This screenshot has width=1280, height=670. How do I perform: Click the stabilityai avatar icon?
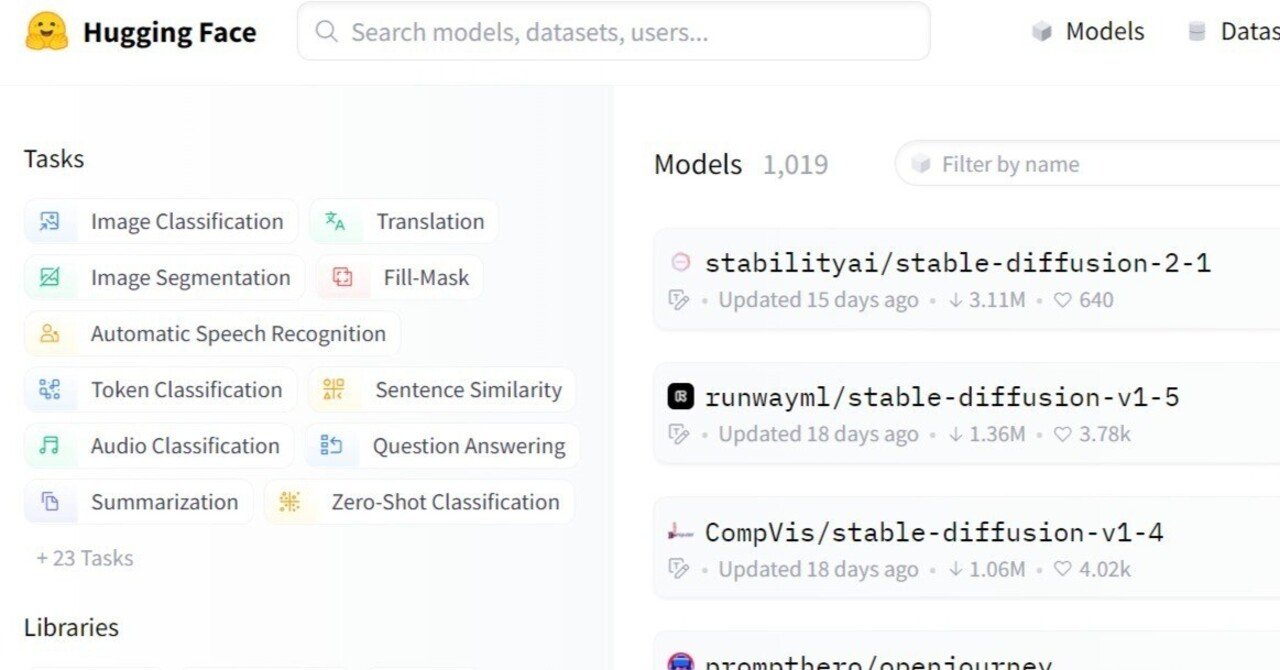[680, 263]
